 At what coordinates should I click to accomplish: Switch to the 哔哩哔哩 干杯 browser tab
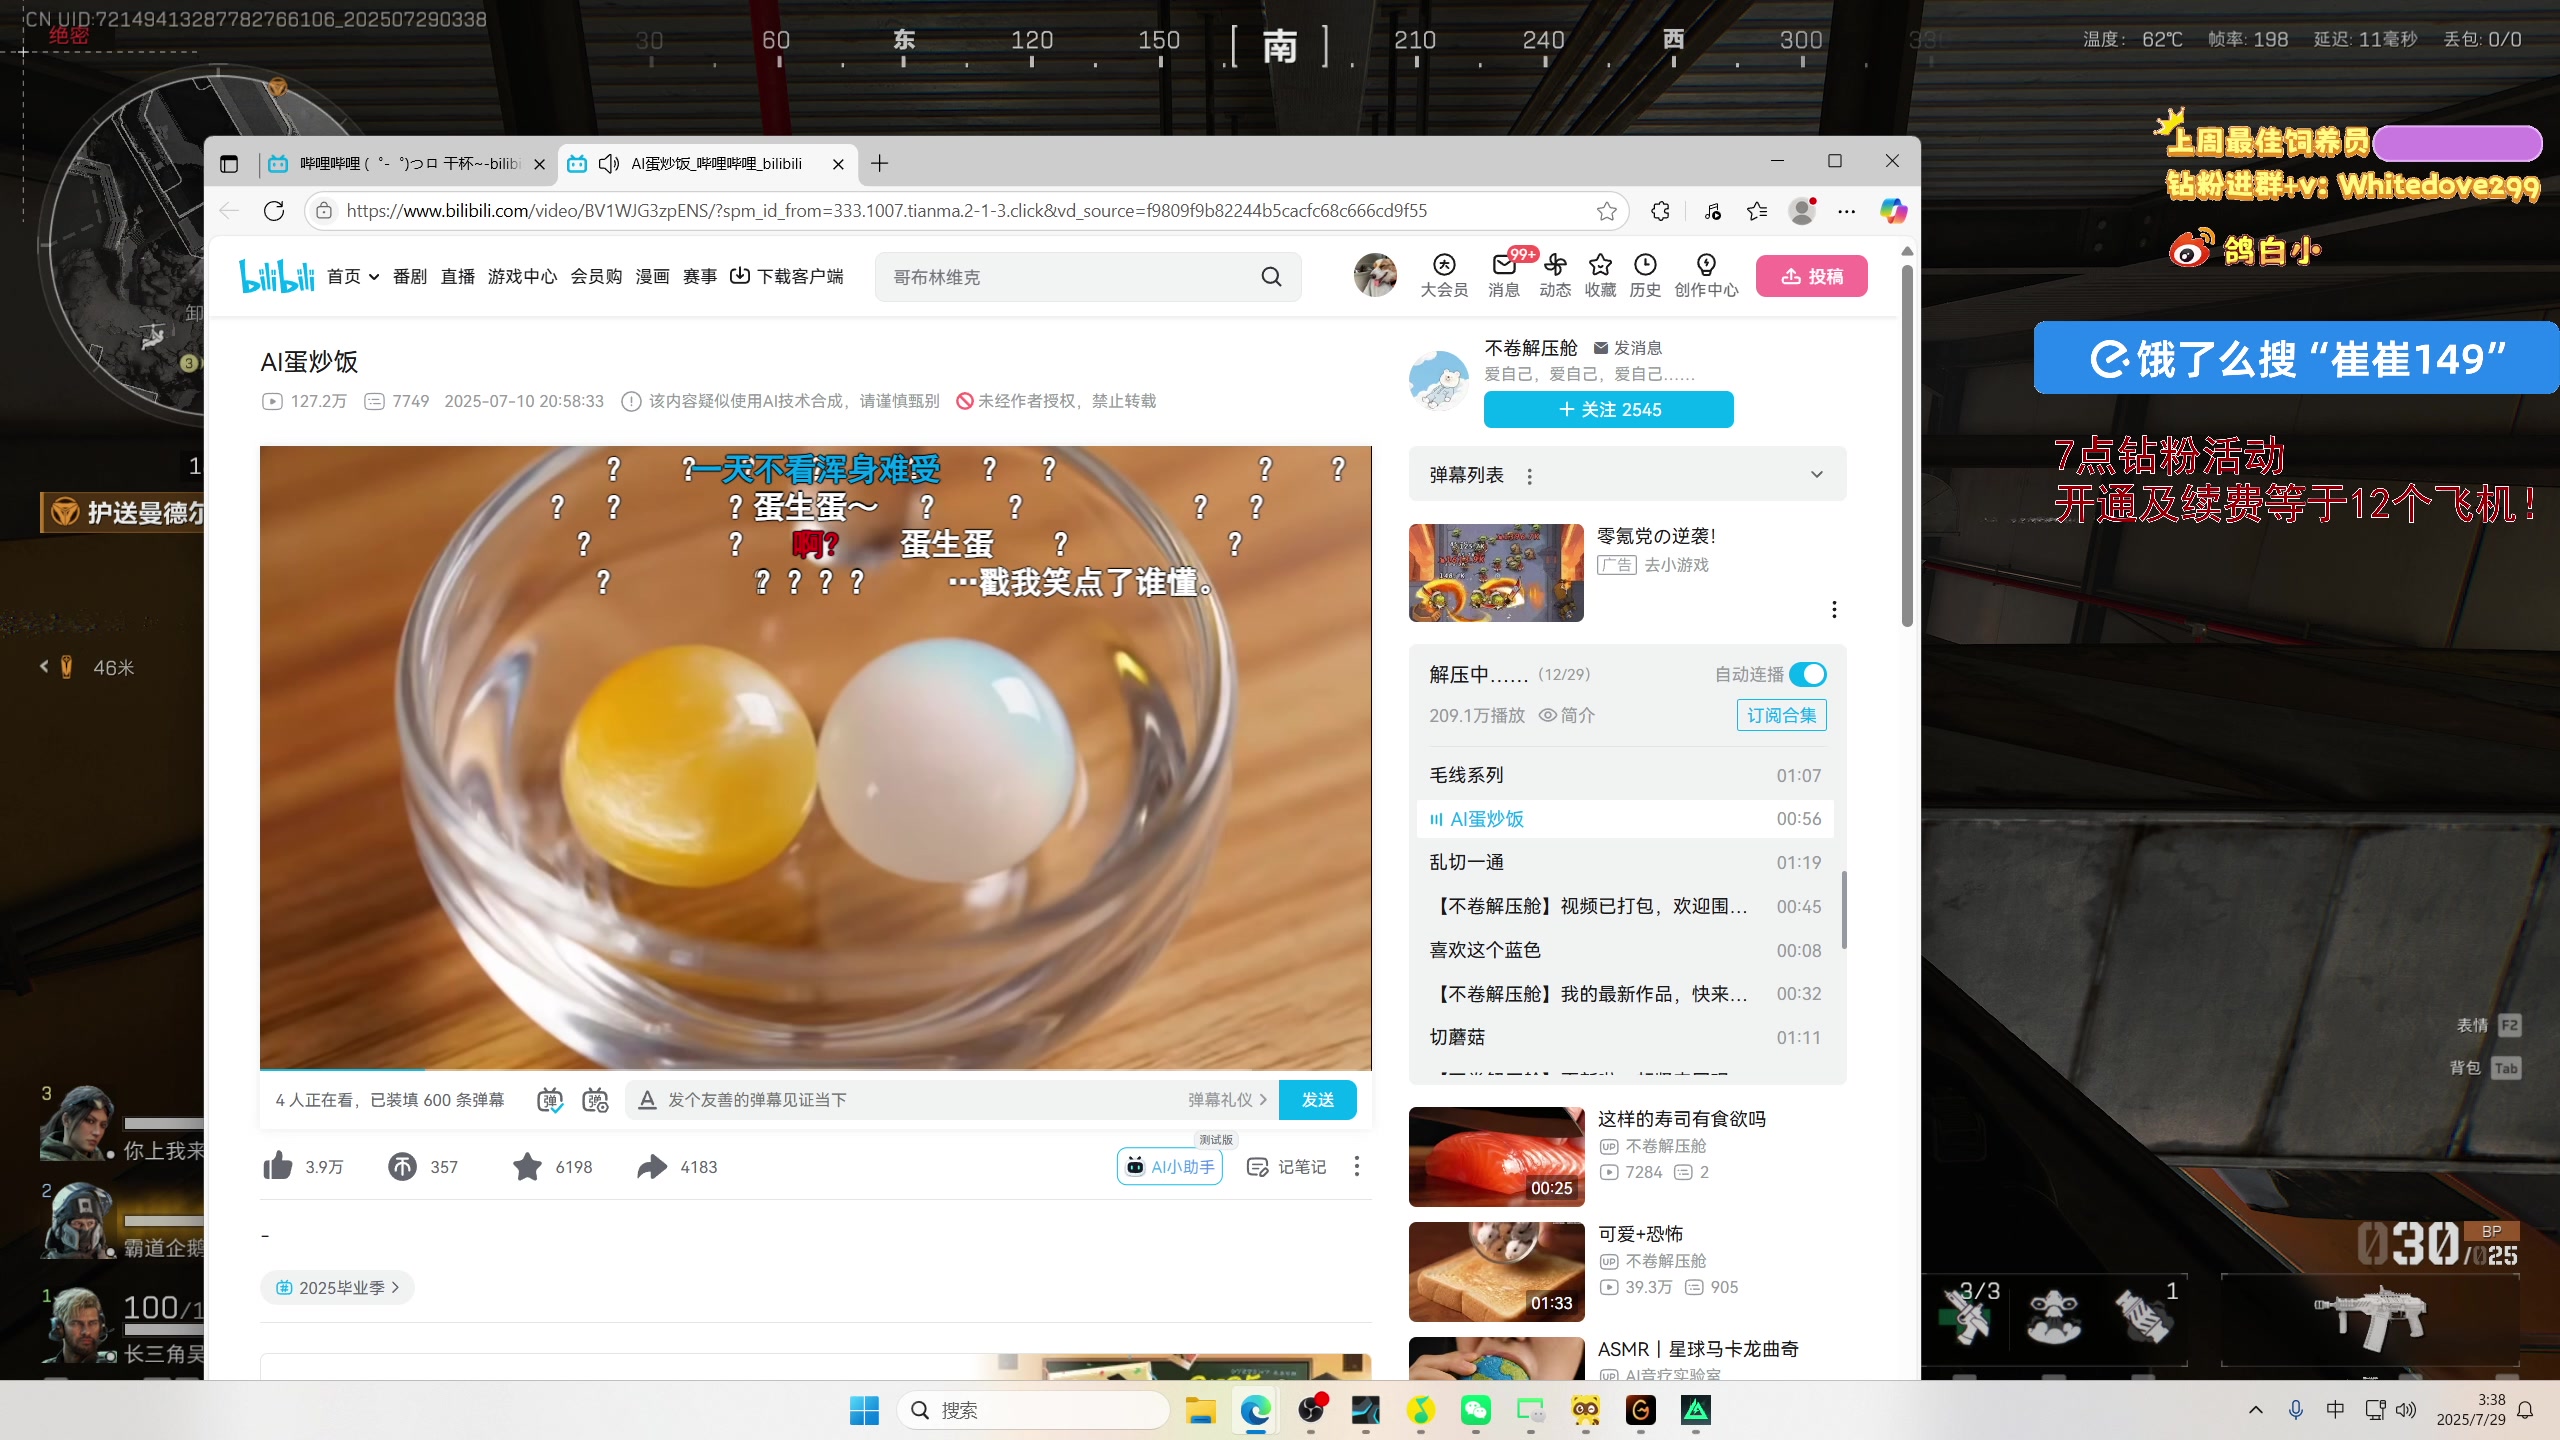(x=408, y=164)
